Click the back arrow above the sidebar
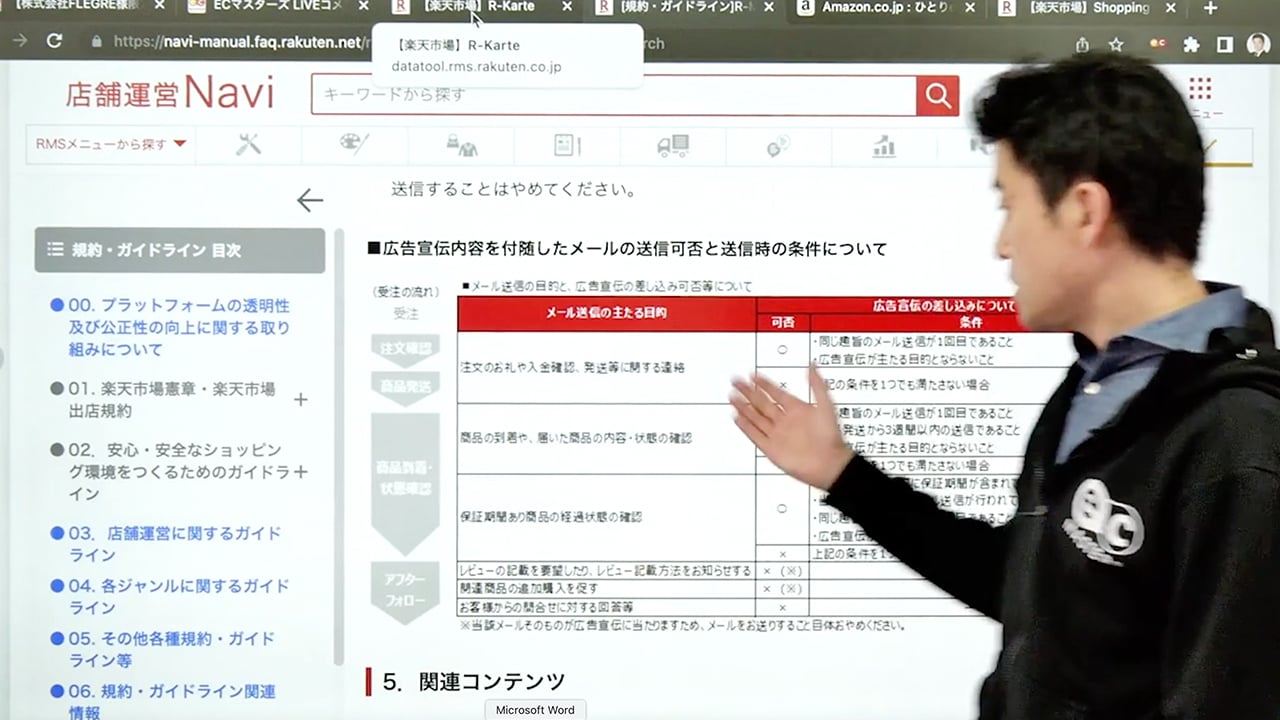Image resolution: width=1280 pixels, height=720 pixels. (310, 200)
